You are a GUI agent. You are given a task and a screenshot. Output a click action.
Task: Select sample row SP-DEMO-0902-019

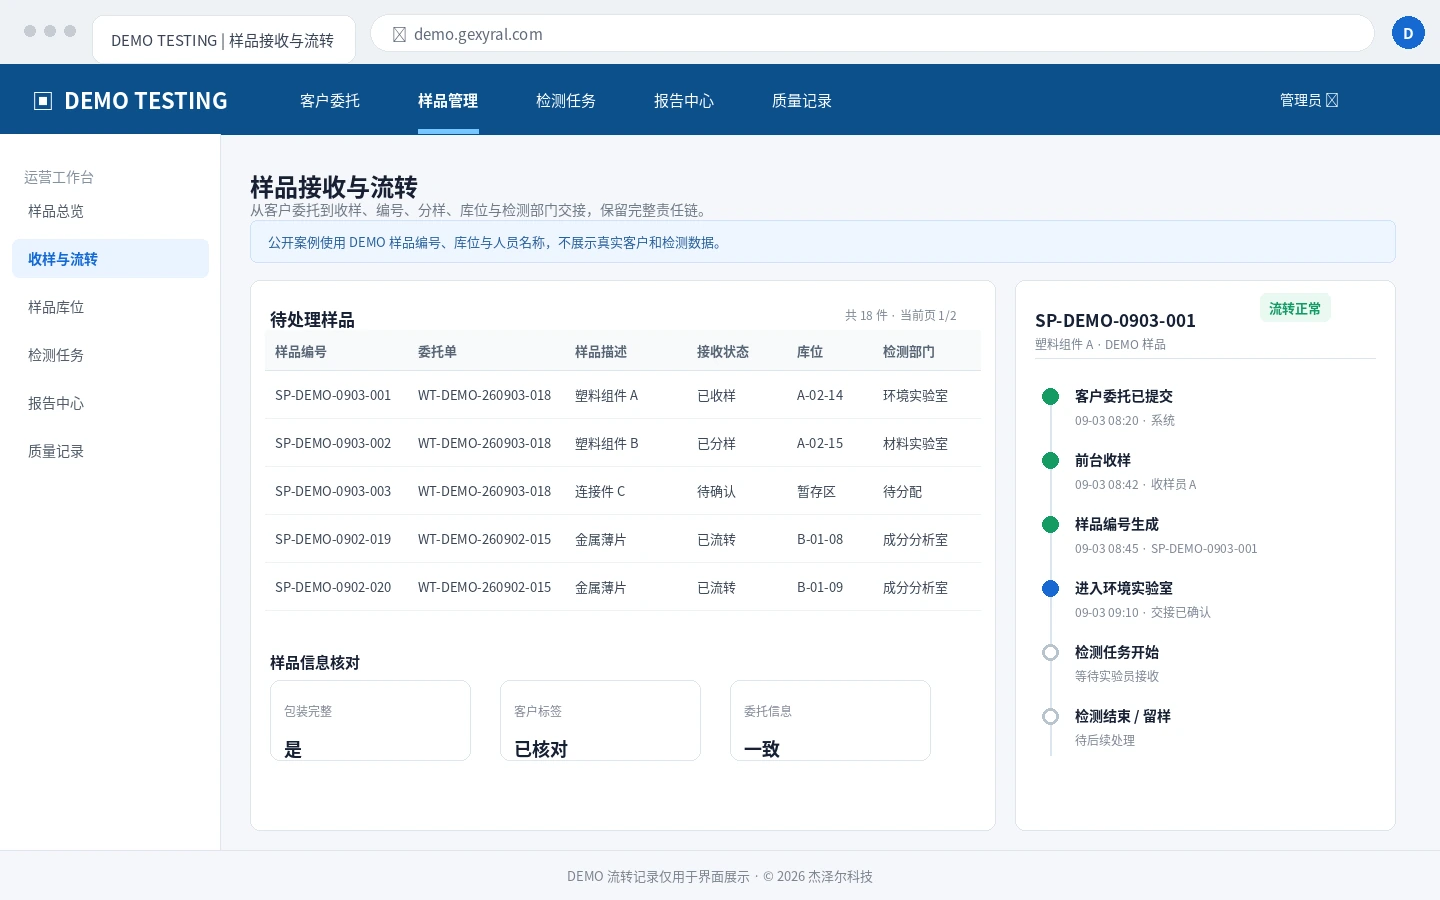click(x=623, y=539)
